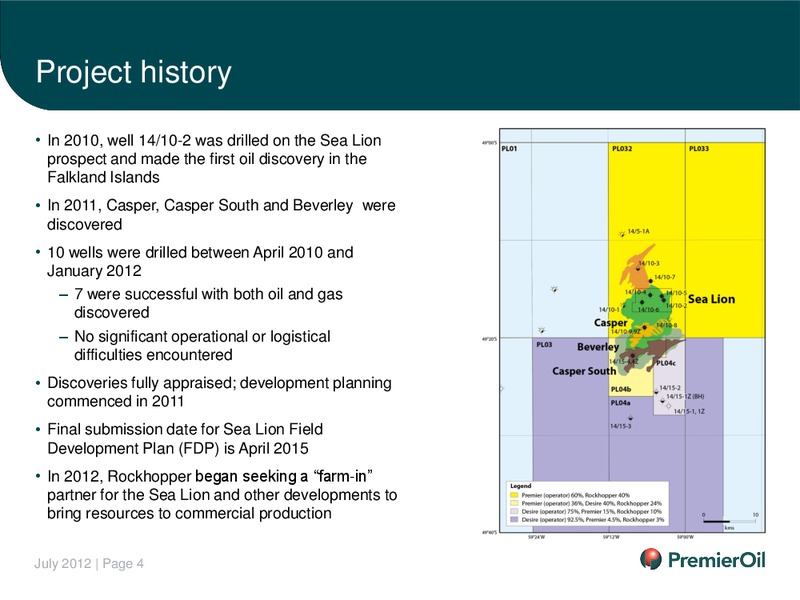Viewport: 800px width, 600px height.
Task: Click bullet "Discoveries fully appraised; development planning"
Action: 219,392
